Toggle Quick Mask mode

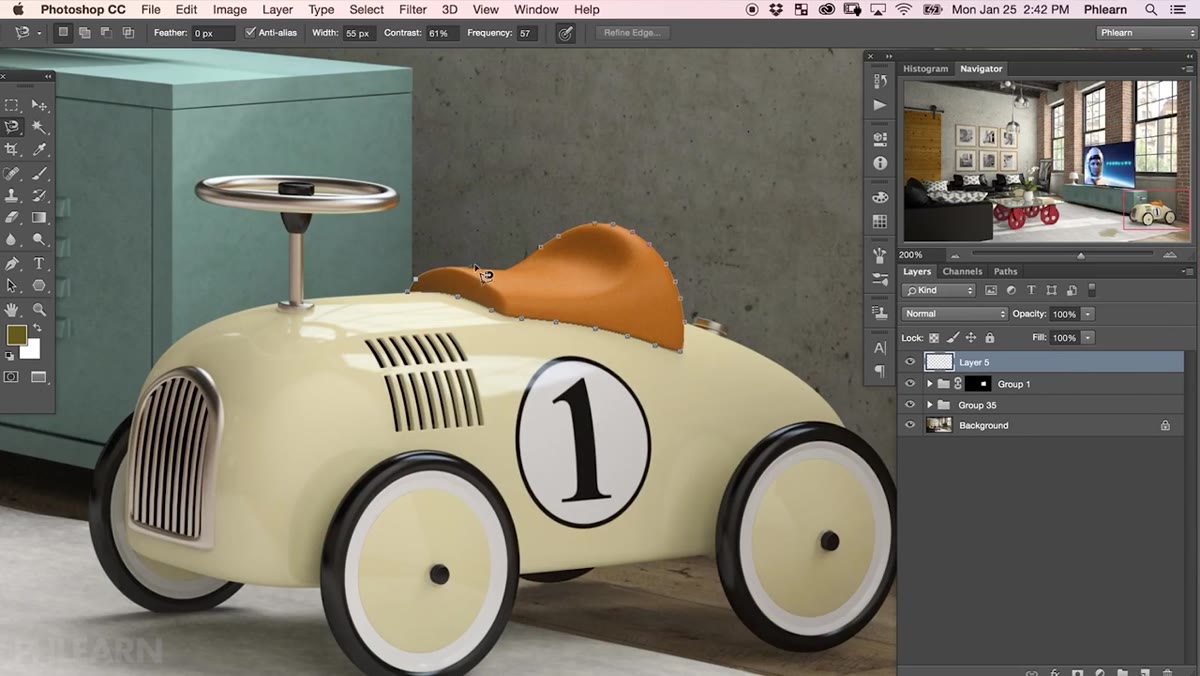pos(11,377)
